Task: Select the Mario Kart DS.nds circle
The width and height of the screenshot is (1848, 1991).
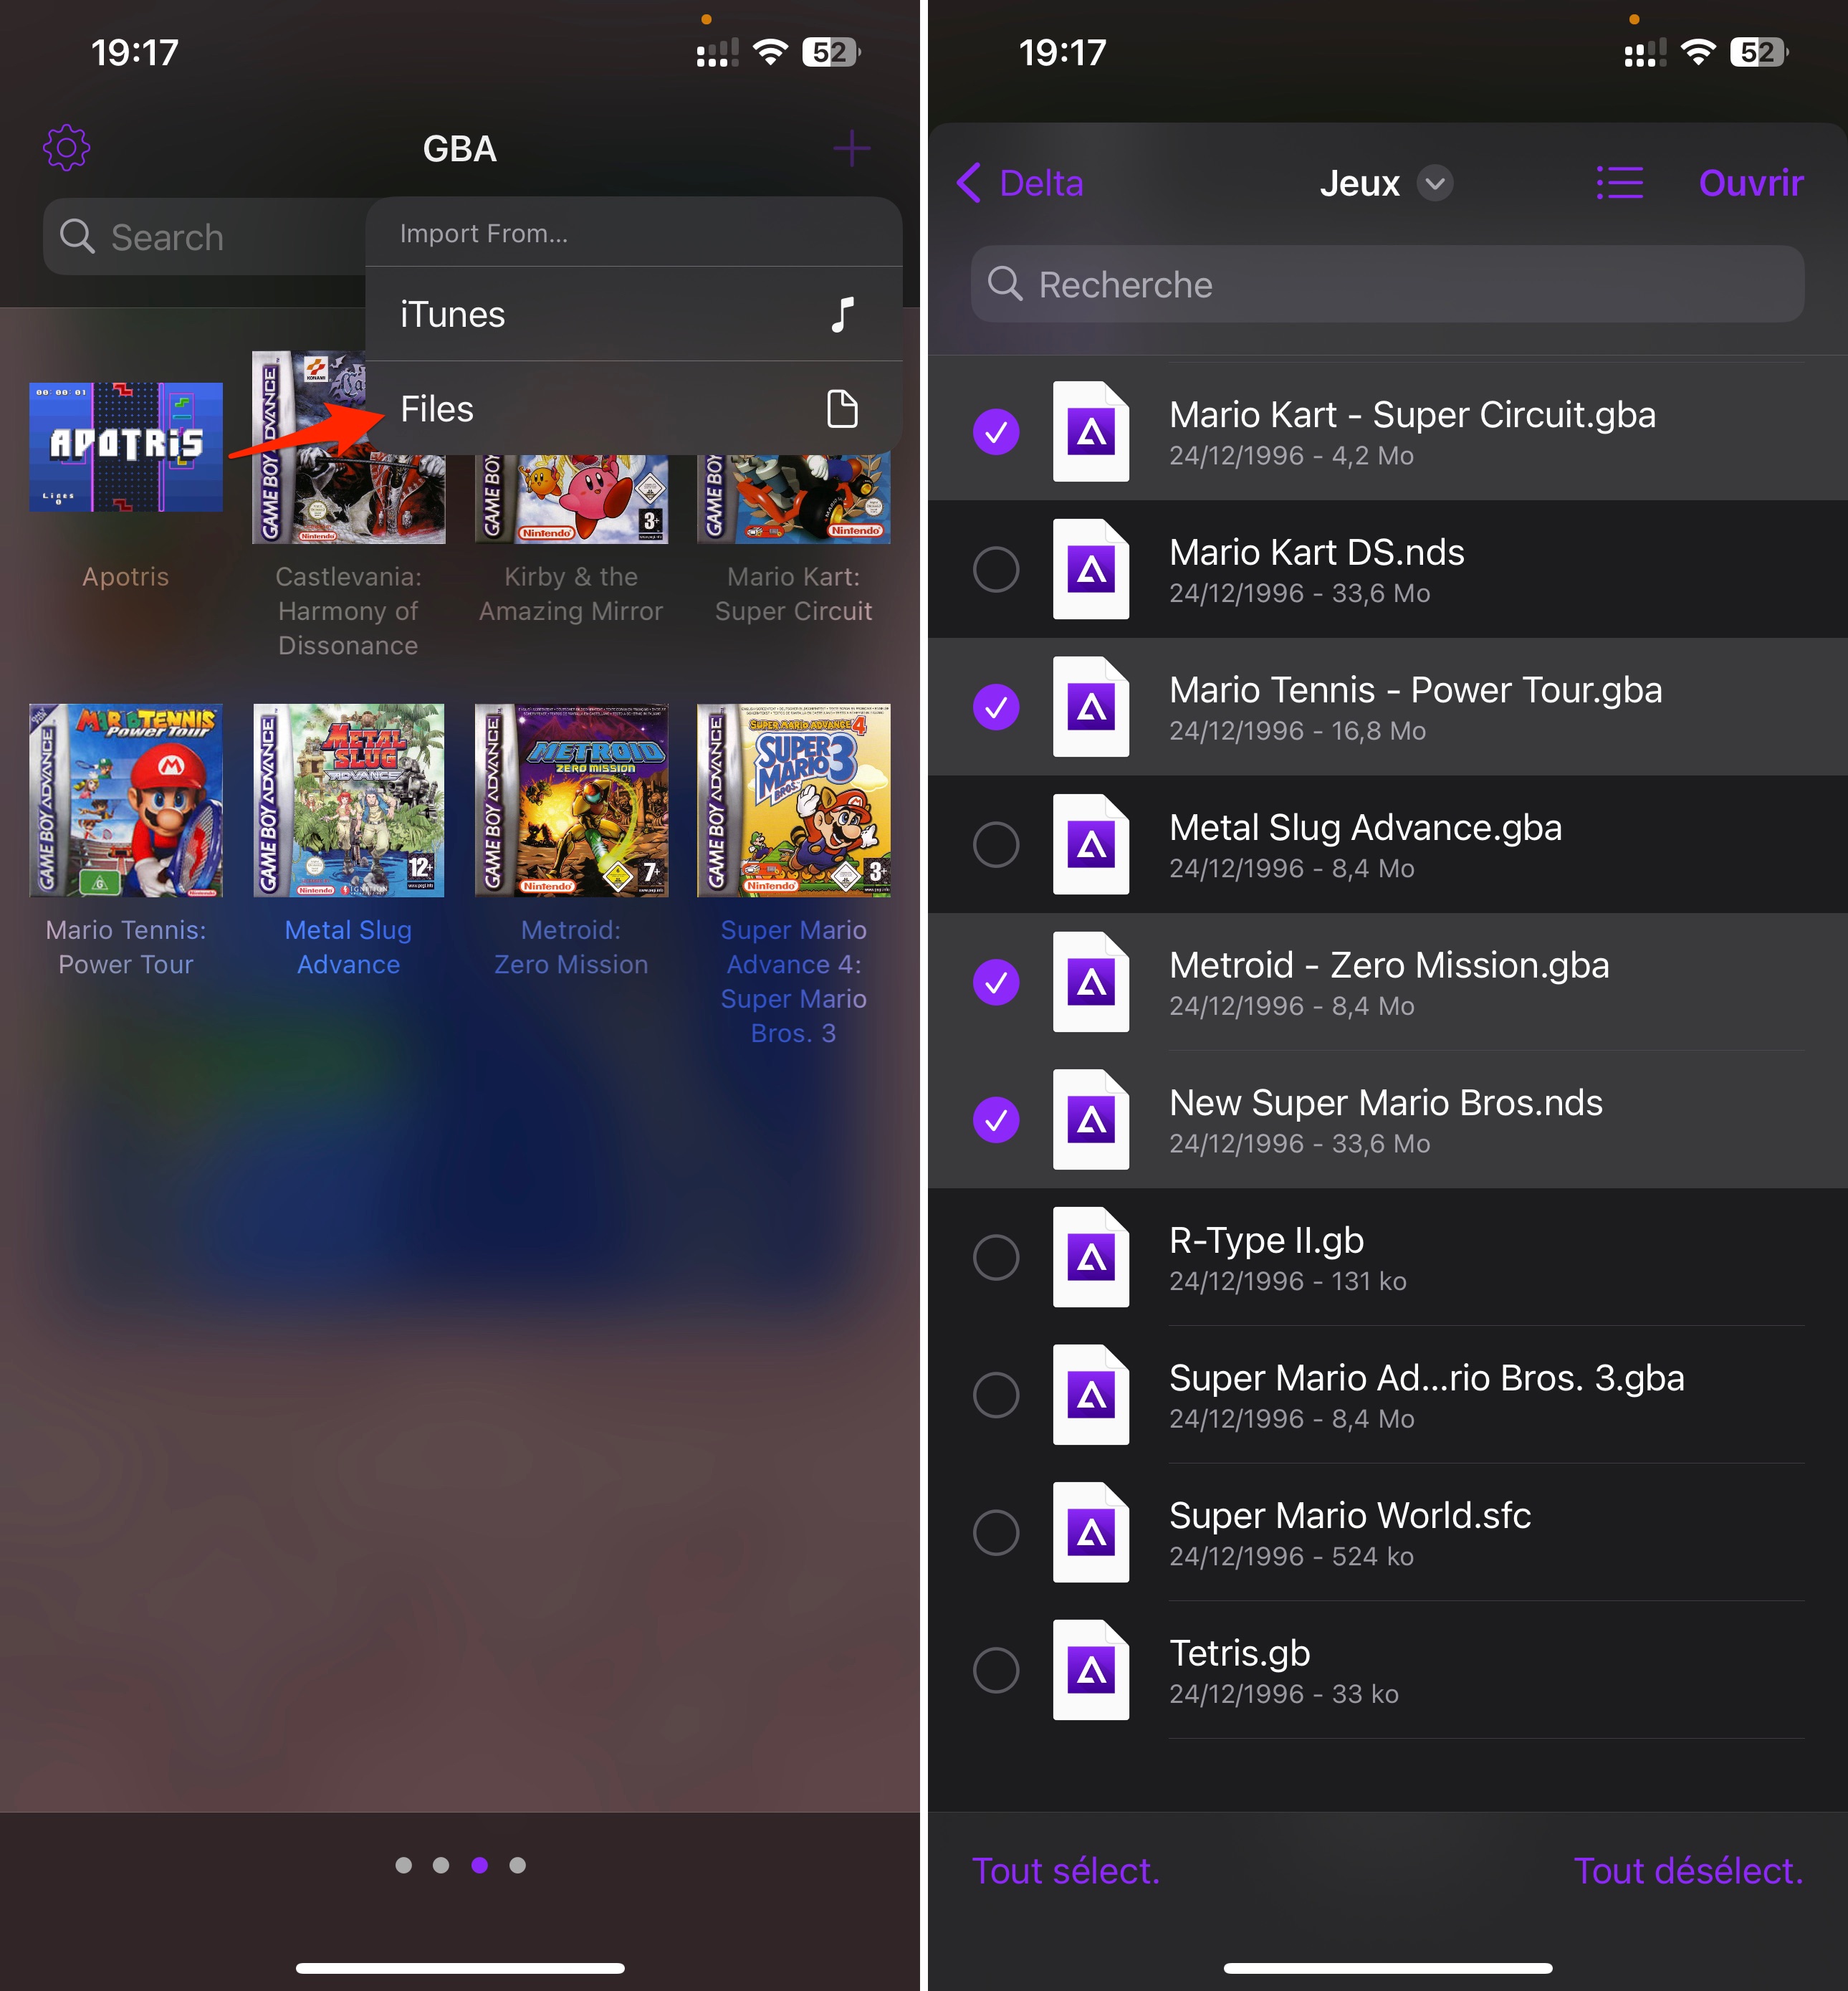Action: (x=996, y=569)
